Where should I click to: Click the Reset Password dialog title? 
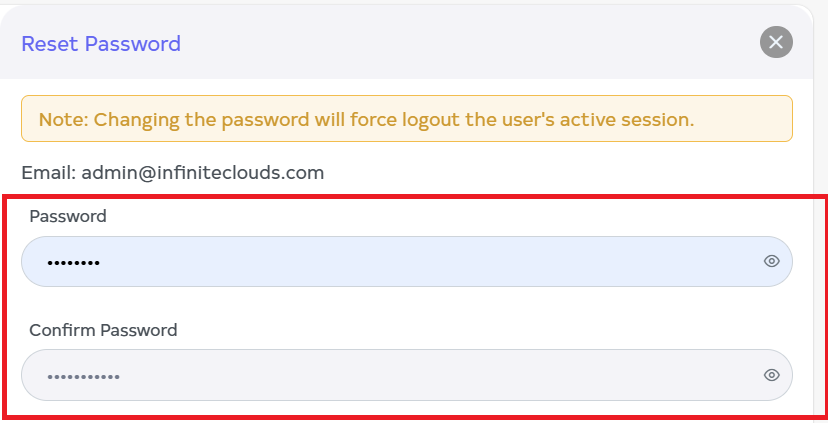[x=101, y=44]
